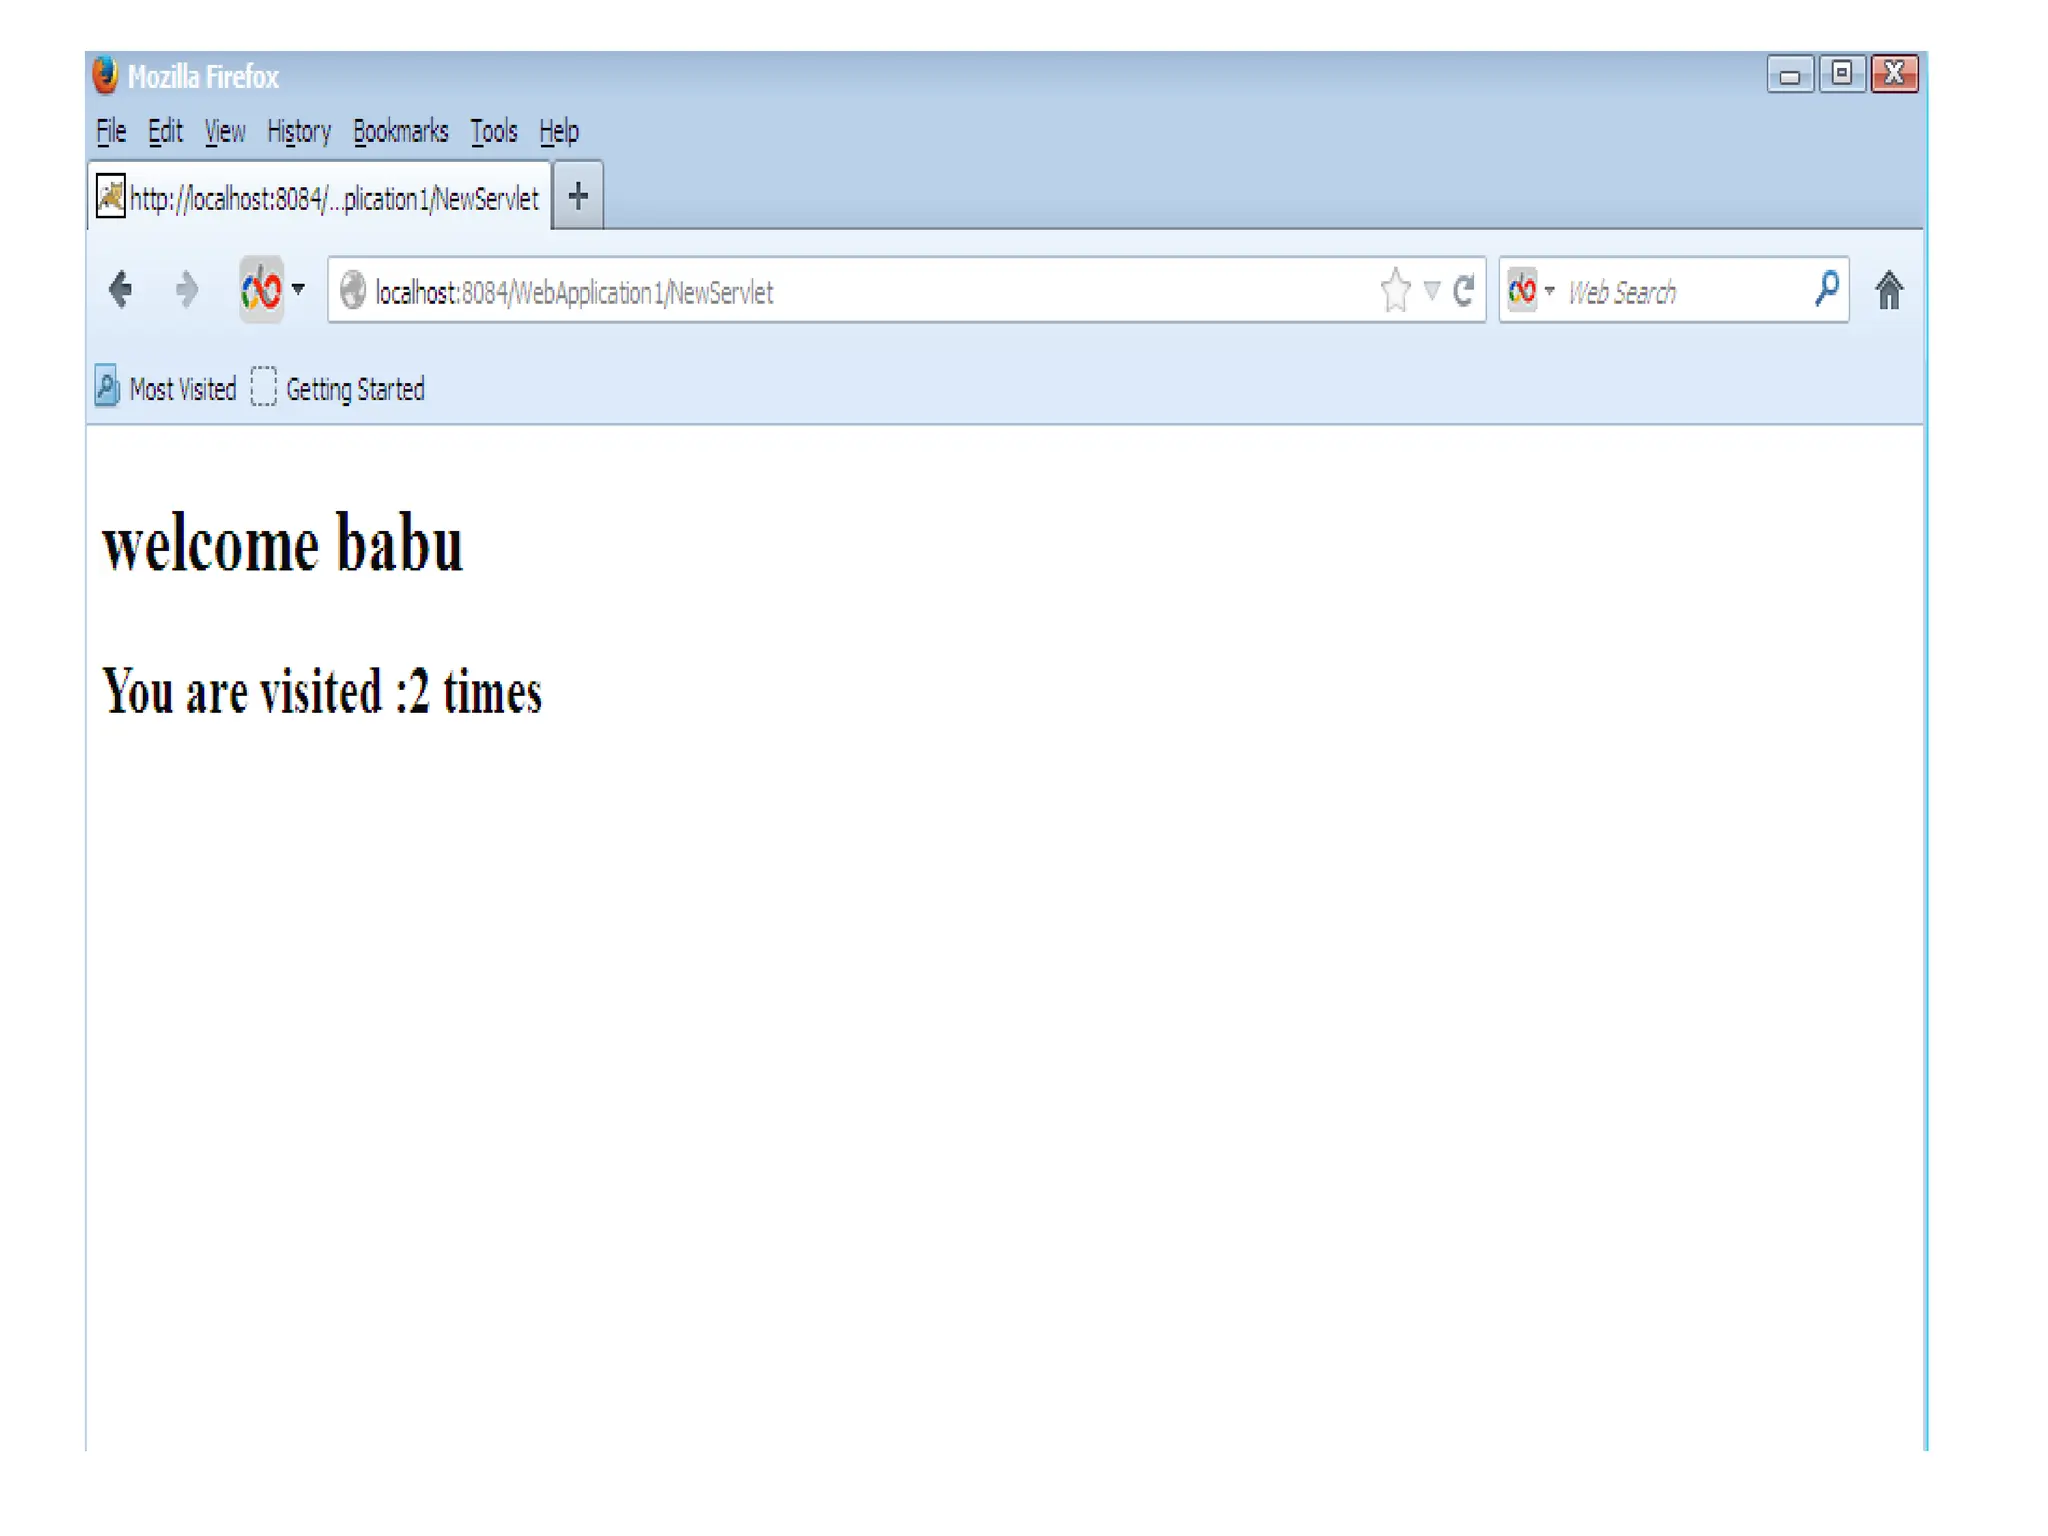Screen dimensions: 2048x1536
Task: Expand the infinity toolbar button dropdown arrow
Action: coord(298,290)
